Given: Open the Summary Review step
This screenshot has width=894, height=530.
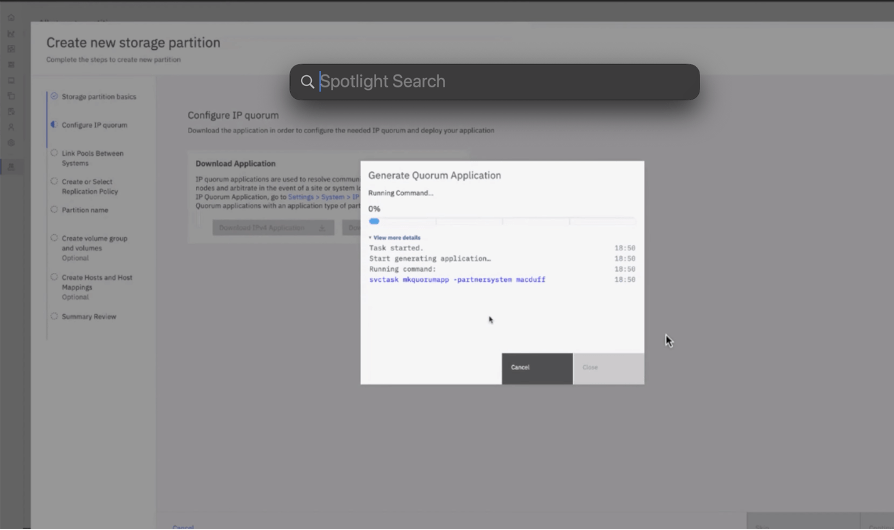Looking at the screenshot, I should (x=88, y=317).
